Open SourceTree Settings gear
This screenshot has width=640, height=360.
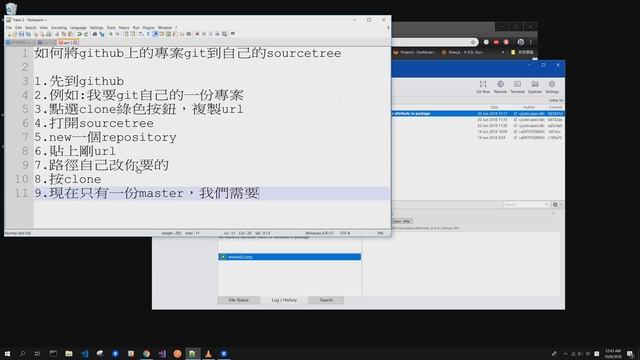552,87
